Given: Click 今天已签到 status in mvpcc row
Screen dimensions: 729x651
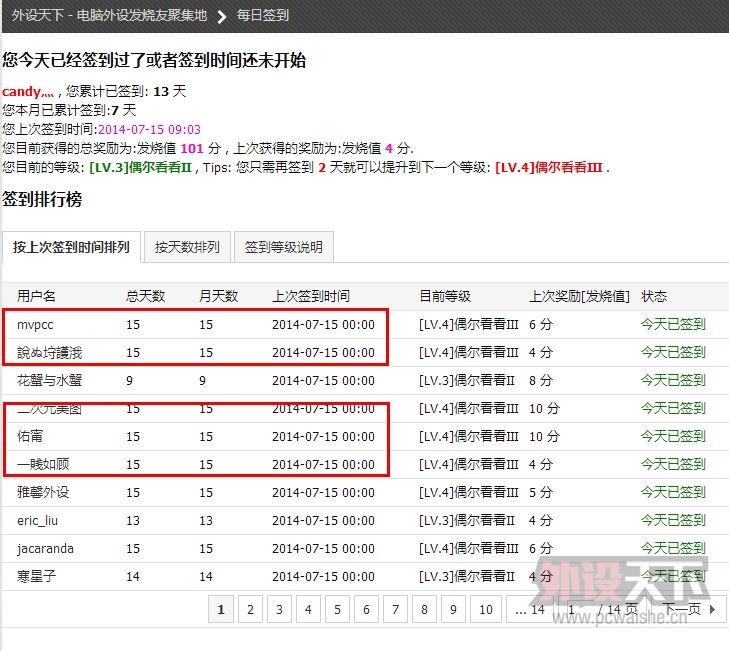Looking at the screenshot, I should coord(673,324).
